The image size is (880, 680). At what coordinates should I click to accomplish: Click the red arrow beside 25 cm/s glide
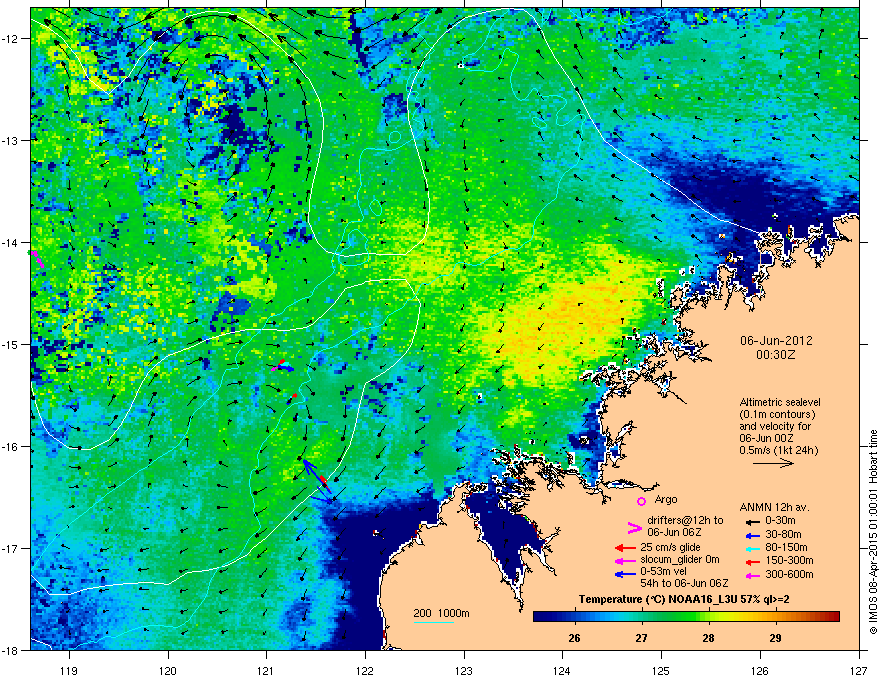coord(625,548)
